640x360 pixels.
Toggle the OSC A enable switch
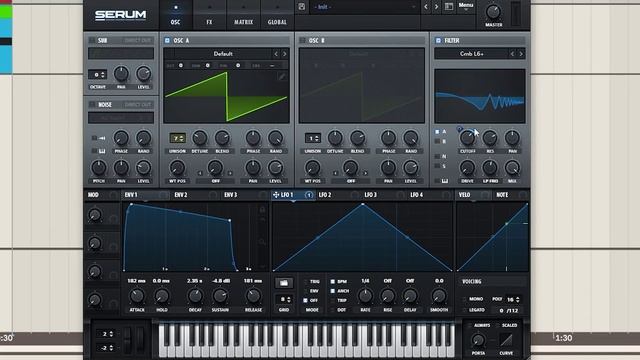pyautogui.click(x=167, y=40)
